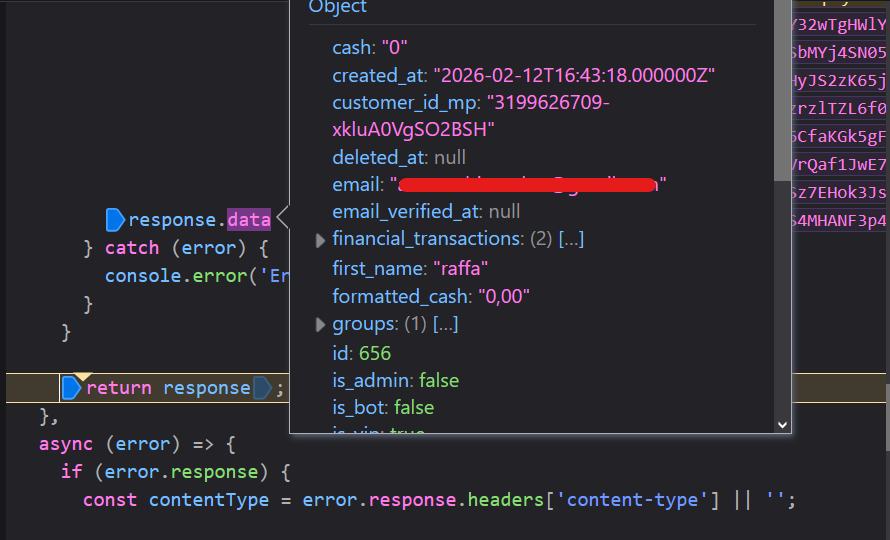Click 'console' in the console.error line
The width and height of the screenshot is (890, 540).
[x=143, y=276]
